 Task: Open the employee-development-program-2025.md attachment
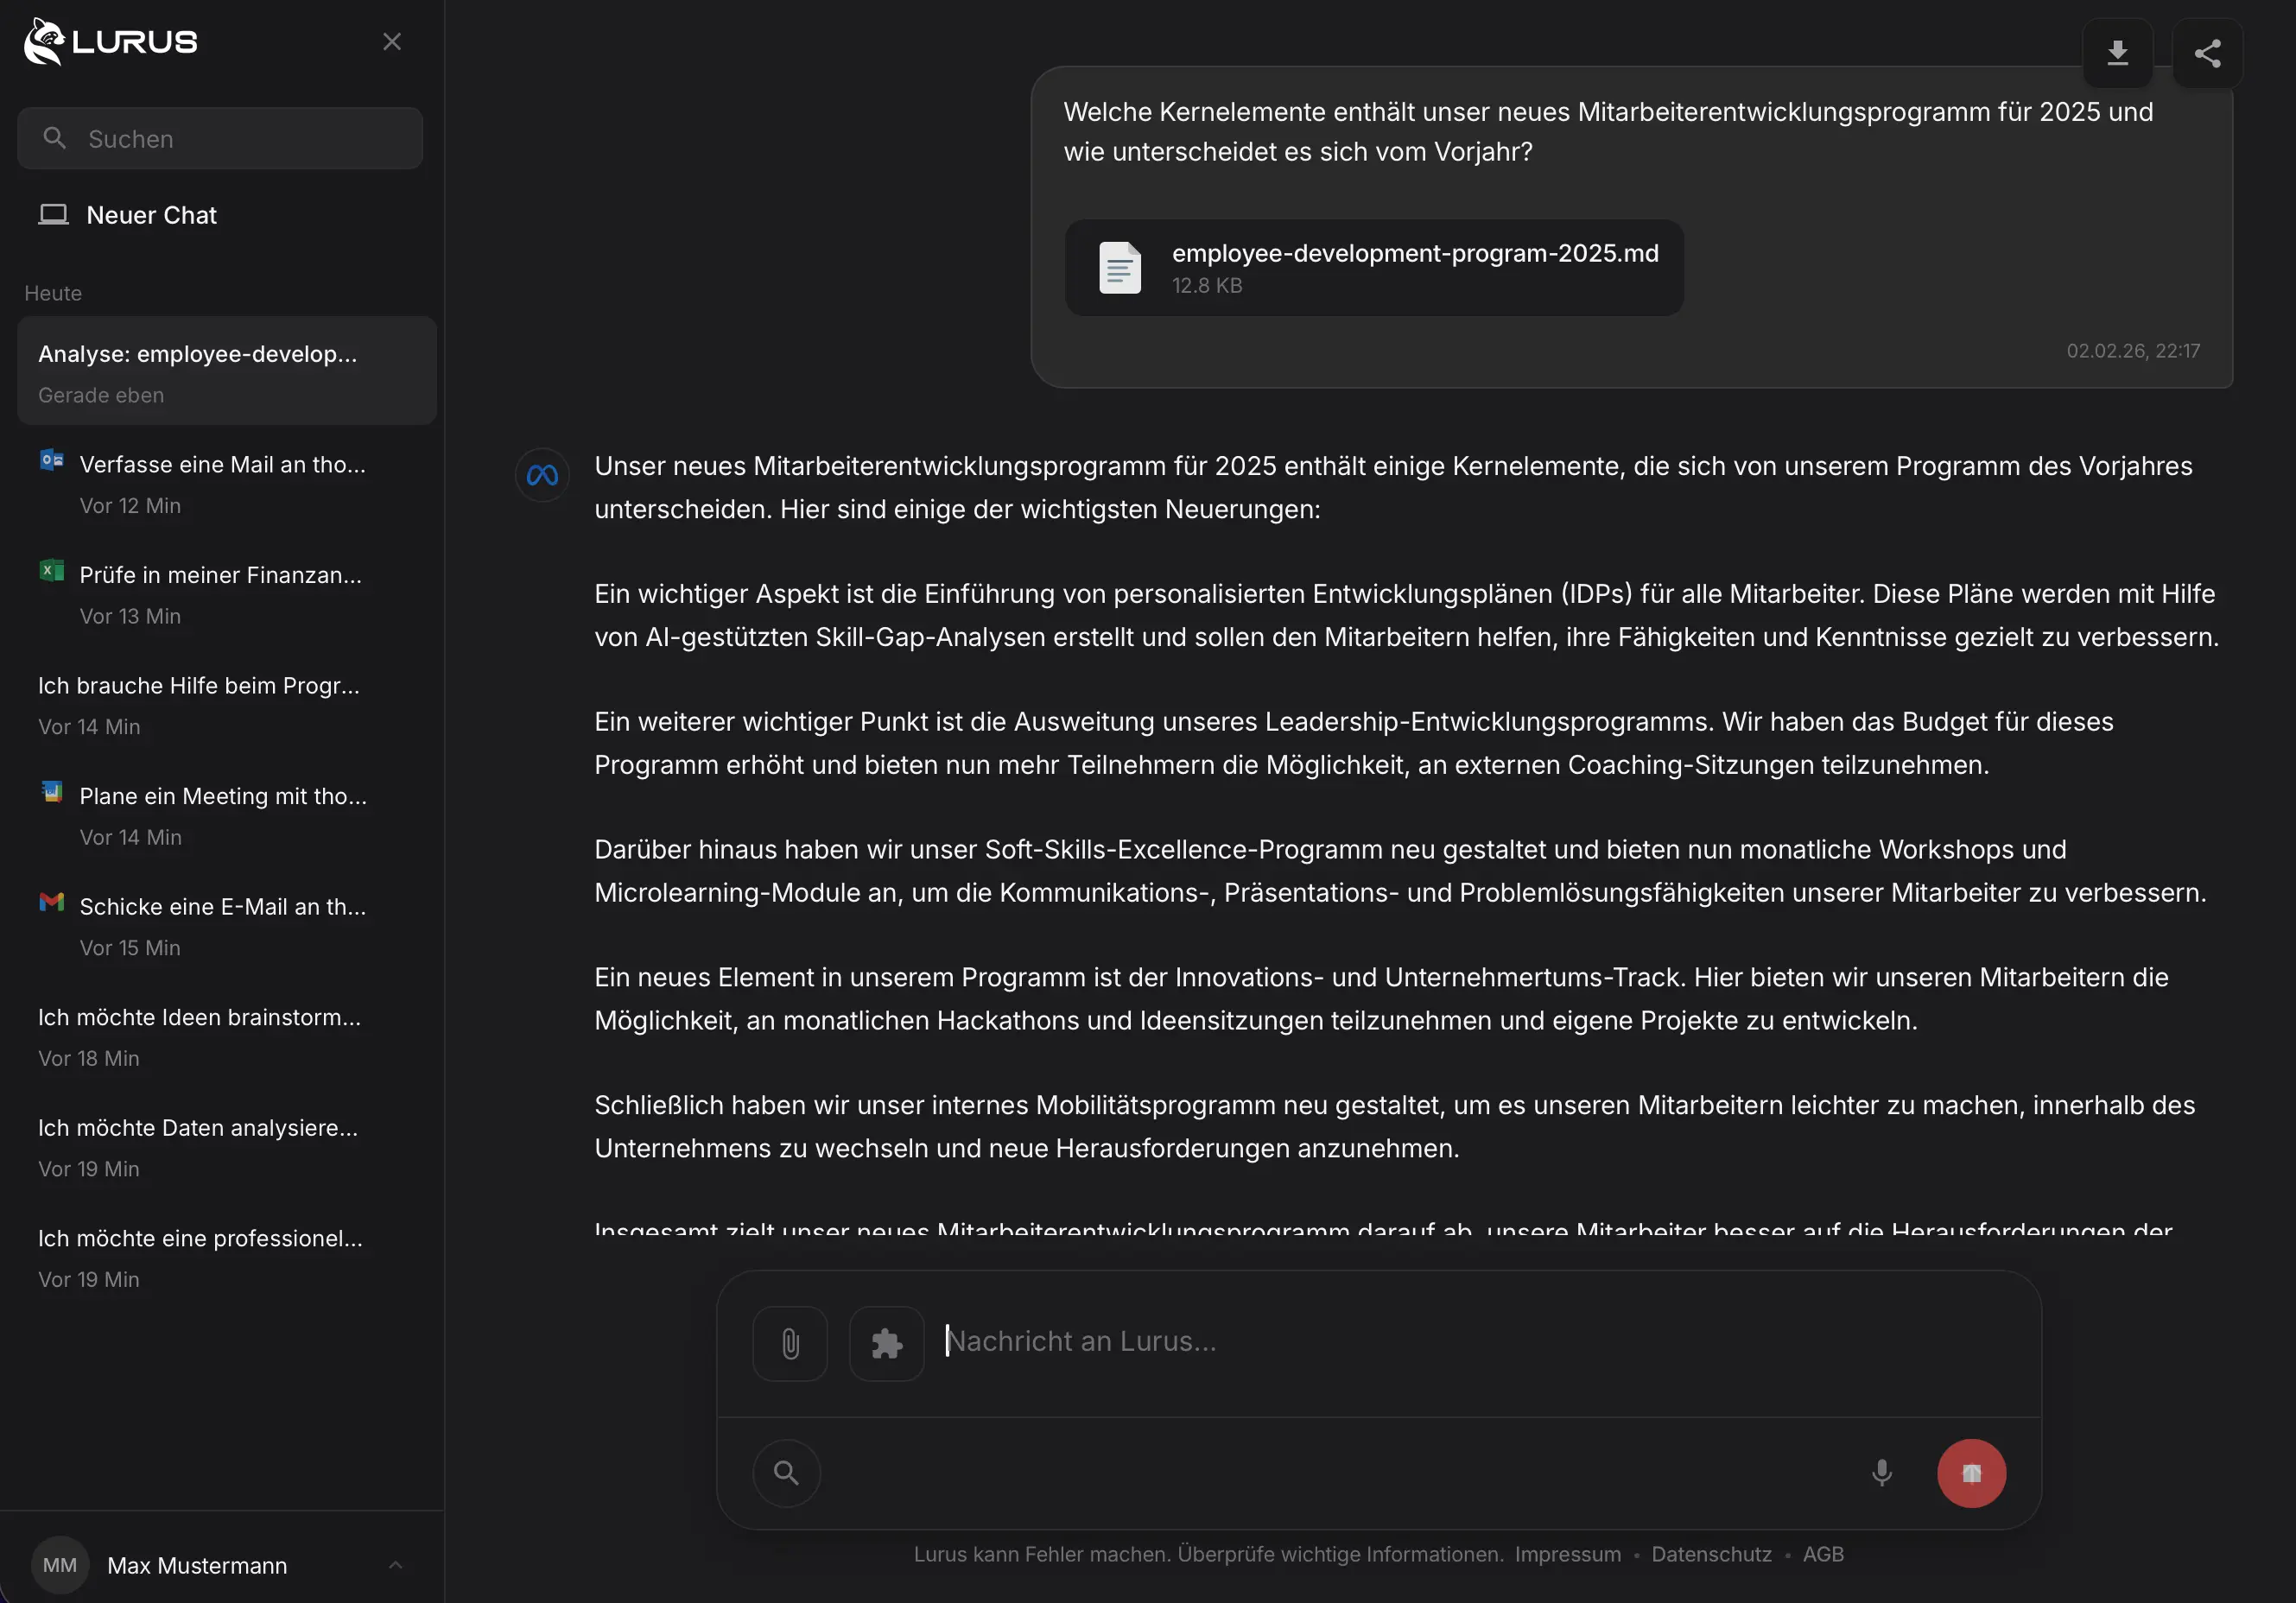1373,268
